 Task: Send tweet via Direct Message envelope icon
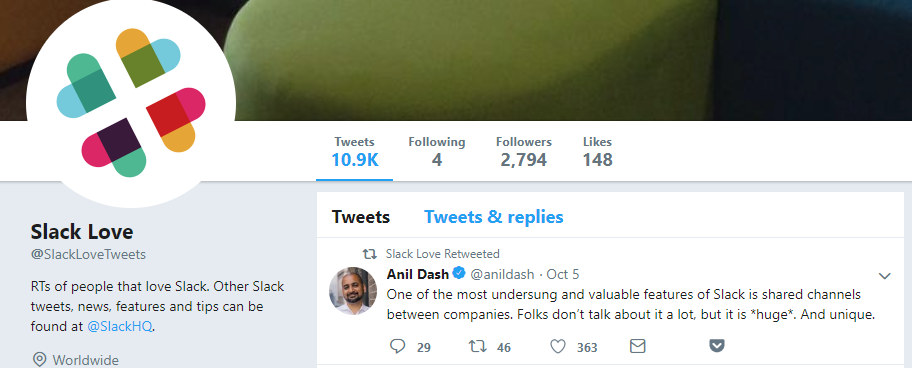coord(637,346)
